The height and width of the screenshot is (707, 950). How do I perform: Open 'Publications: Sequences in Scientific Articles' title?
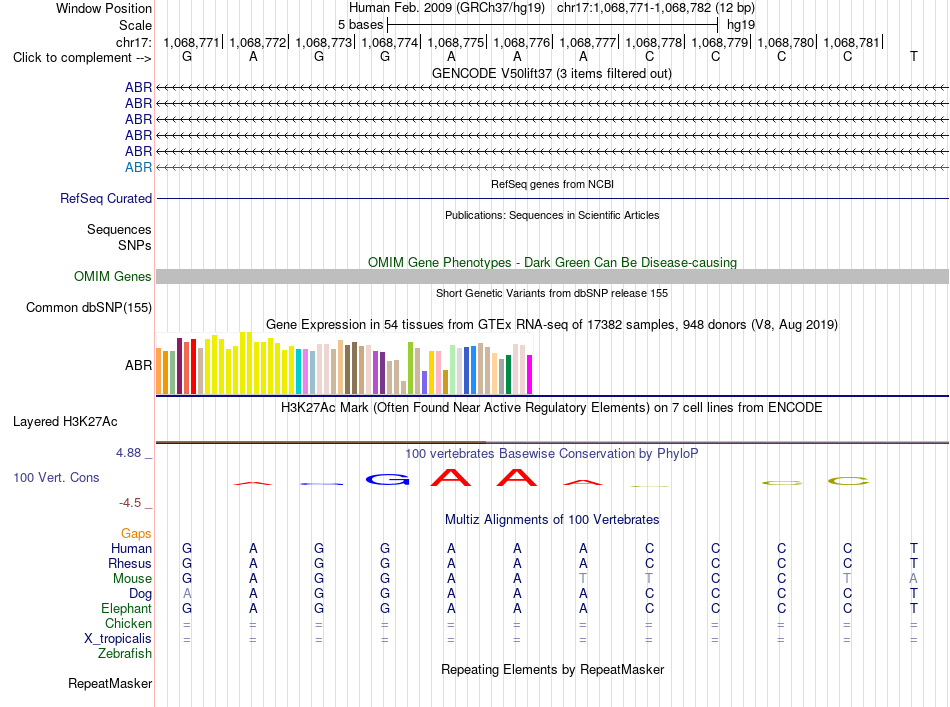[552, 215]
